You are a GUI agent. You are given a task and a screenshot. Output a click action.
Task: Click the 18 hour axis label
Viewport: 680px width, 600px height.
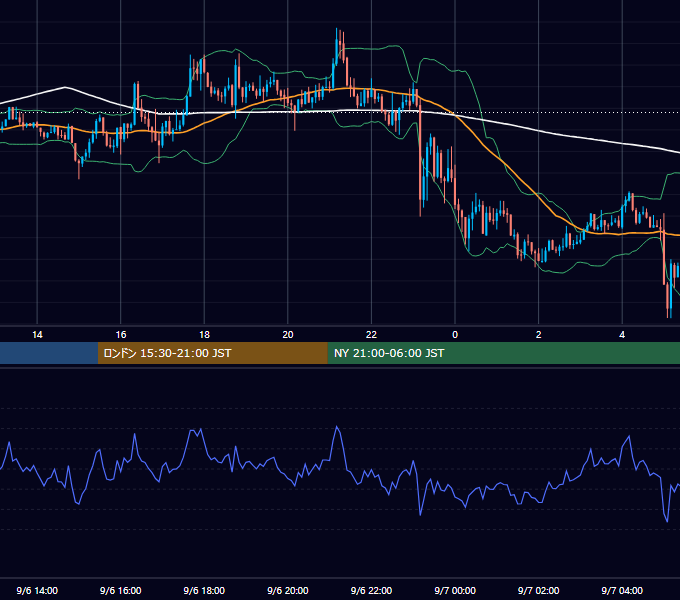coord(204,335)
